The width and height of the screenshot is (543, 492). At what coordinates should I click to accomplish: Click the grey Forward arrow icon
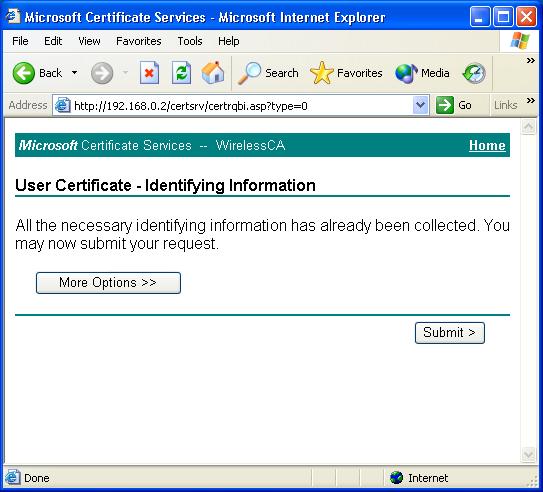click(102, 73)
